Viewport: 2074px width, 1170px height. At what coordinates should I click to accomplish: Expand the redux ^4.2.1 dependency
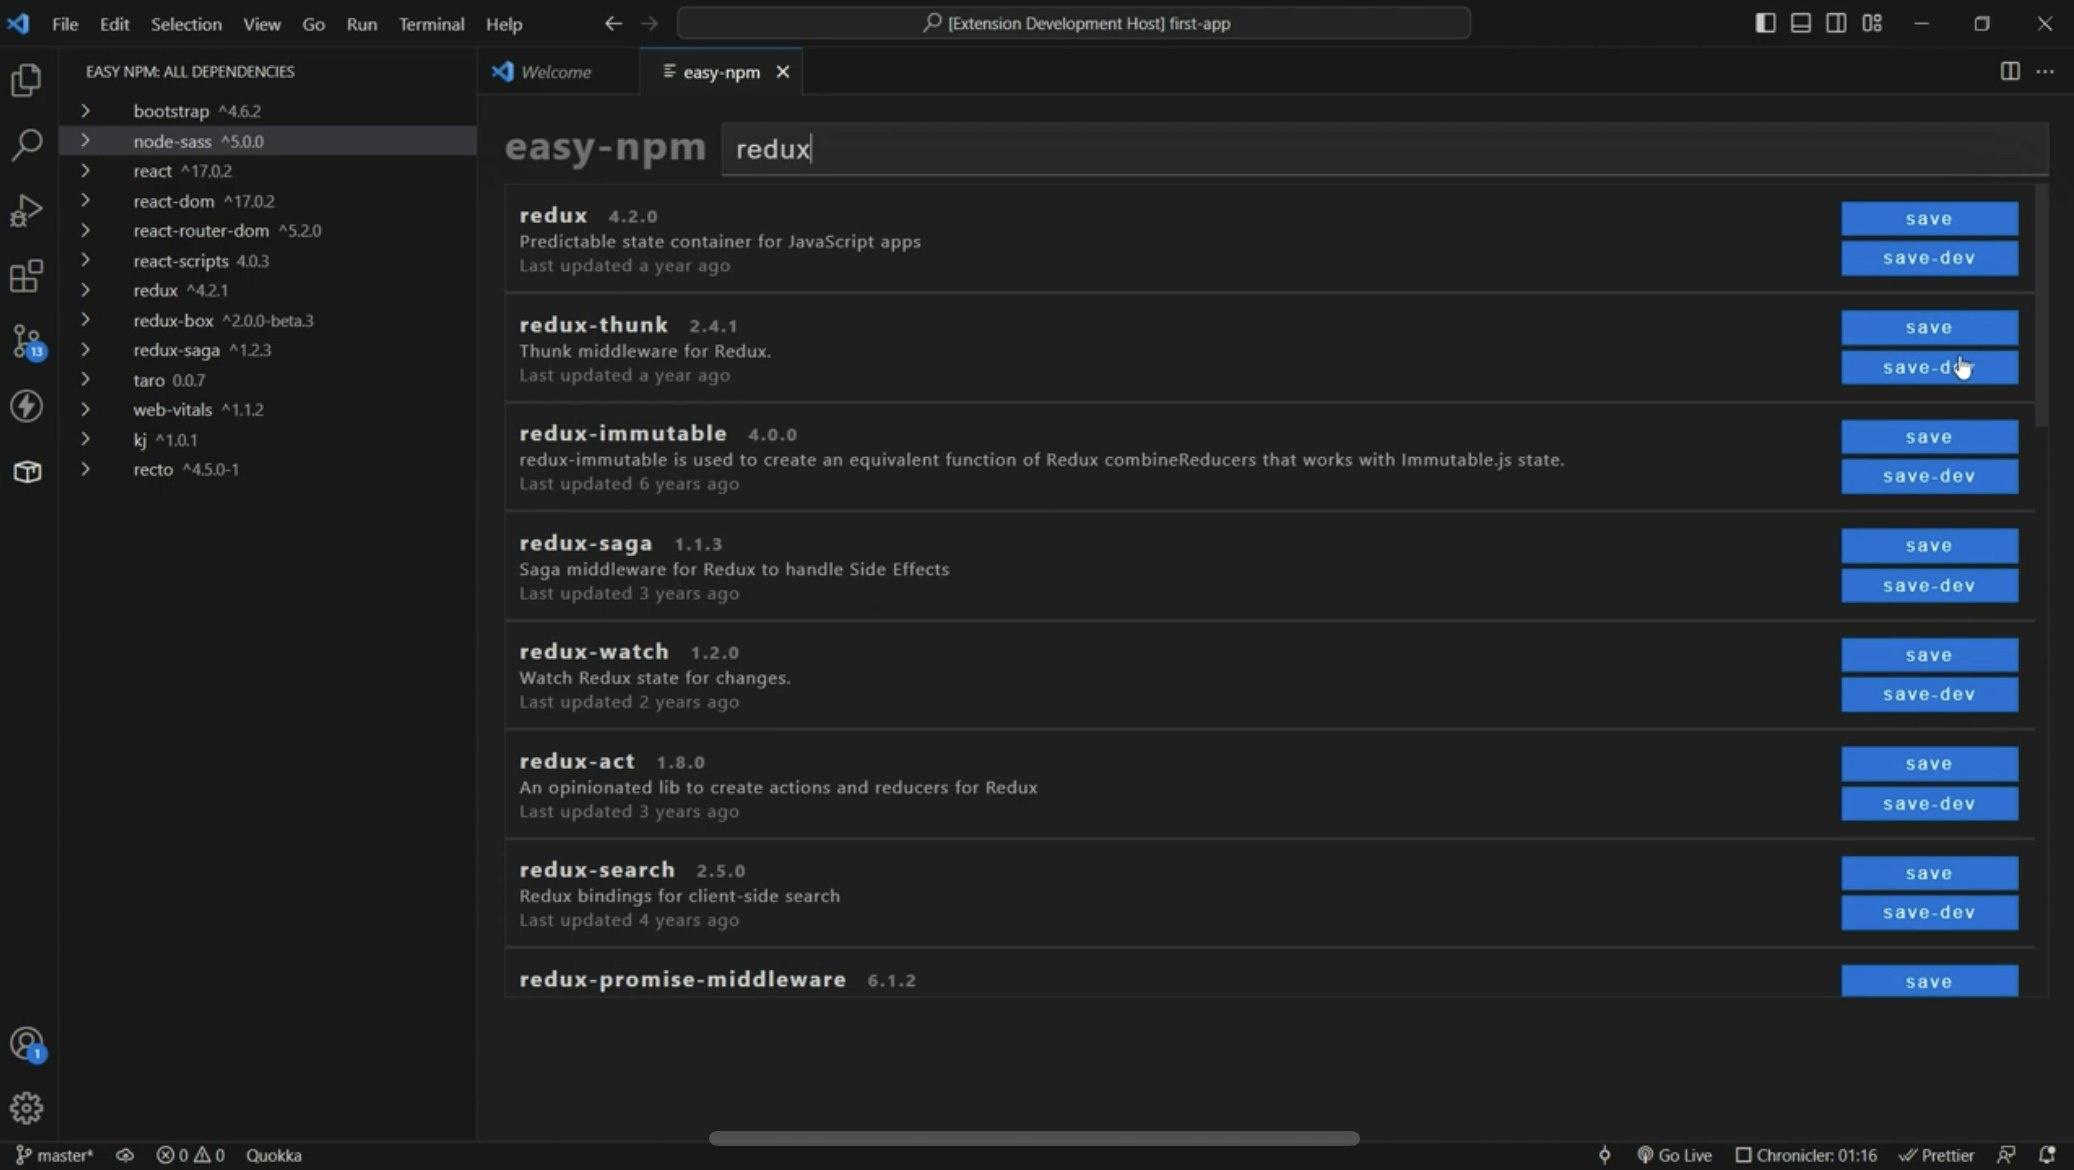(85, 290)
